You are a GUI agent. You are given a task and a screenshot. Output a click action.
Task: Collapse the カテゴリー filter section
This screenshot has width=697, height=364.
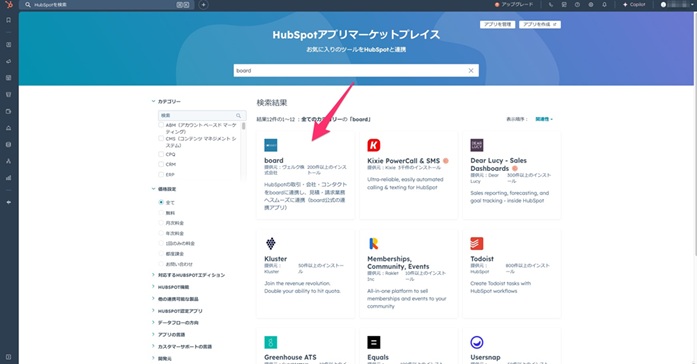[167, 102]
